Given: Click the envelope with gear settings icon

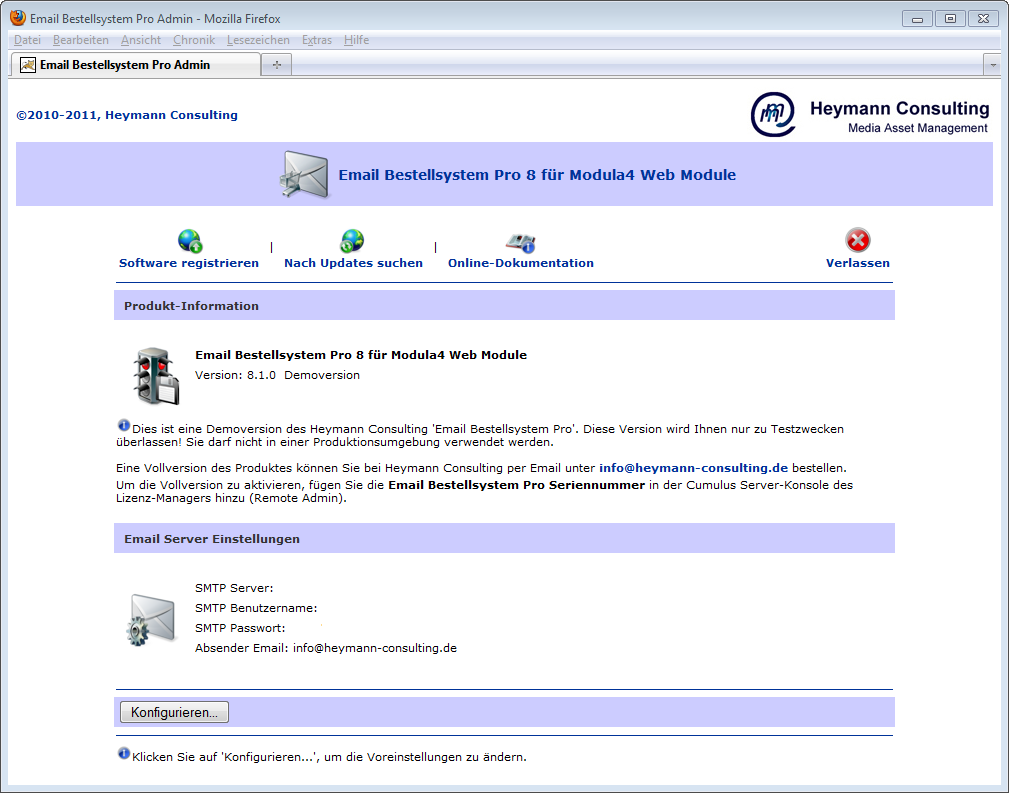Looking at the screenshot, I should pyautogui.click(x=152, y=620).
